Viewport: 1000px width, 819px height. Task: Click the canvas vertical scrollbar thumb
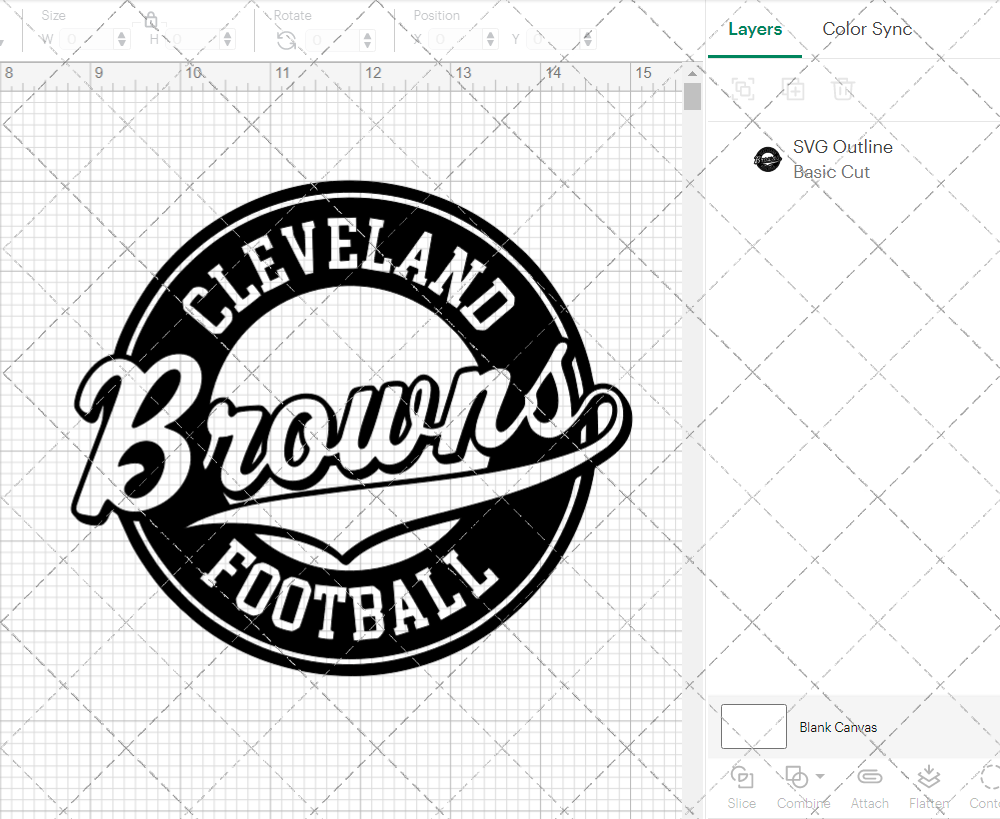click(693, 97)
